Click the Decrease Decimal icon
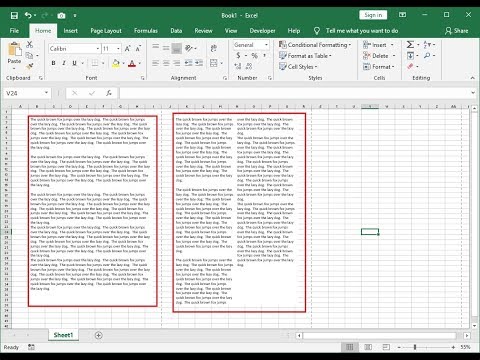This screenshot has width=480, height=360. (x=249, y=66)
